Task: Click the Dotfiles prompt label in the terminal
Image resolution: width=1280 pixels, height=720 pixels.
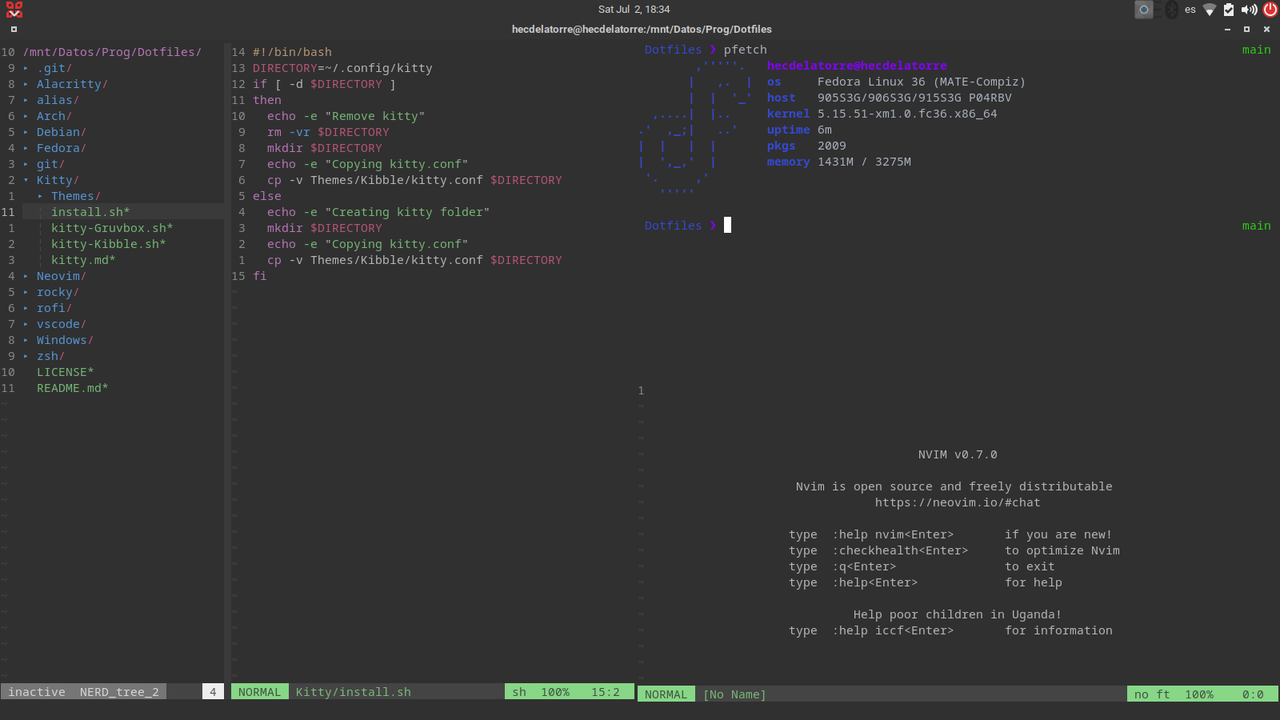Action: tap(672, 49)
